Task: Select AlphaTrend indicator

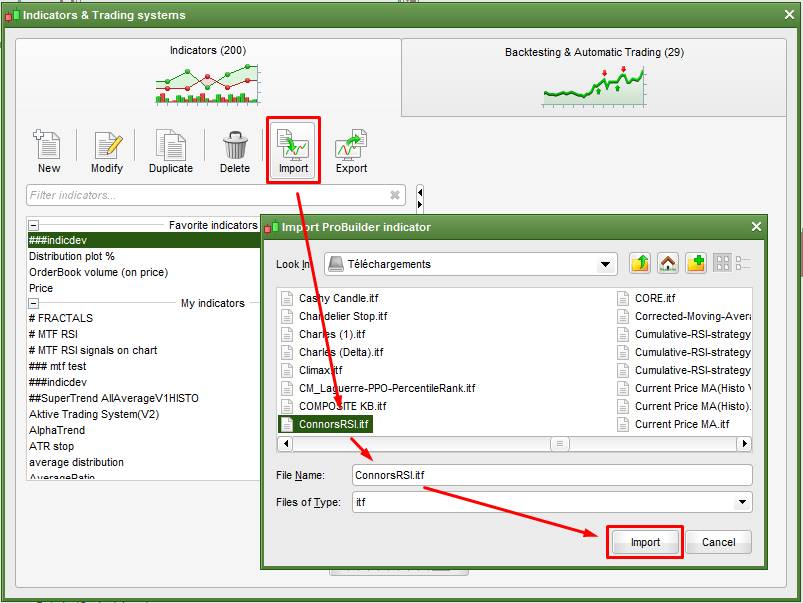Action: 57,430
